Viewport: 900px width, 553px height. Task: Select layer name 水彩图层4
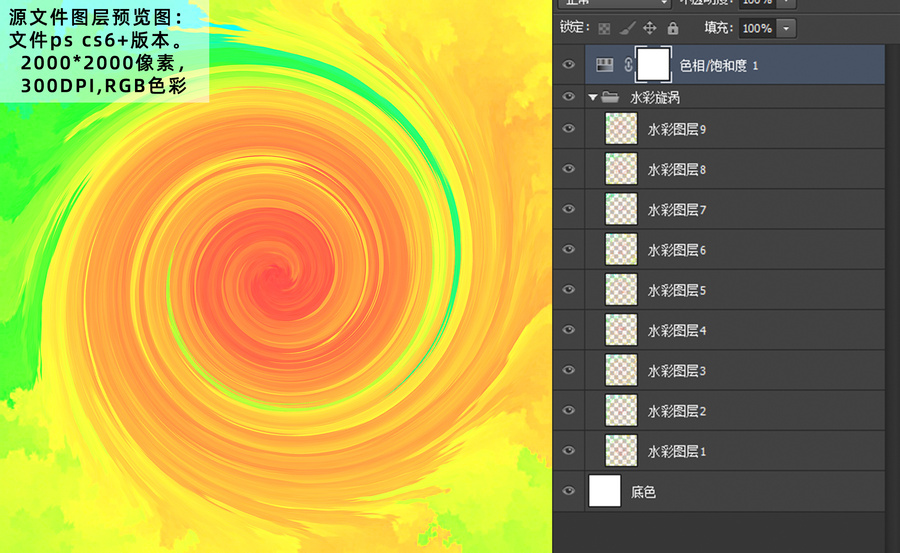pyautogui.click(x=677, y=330)
